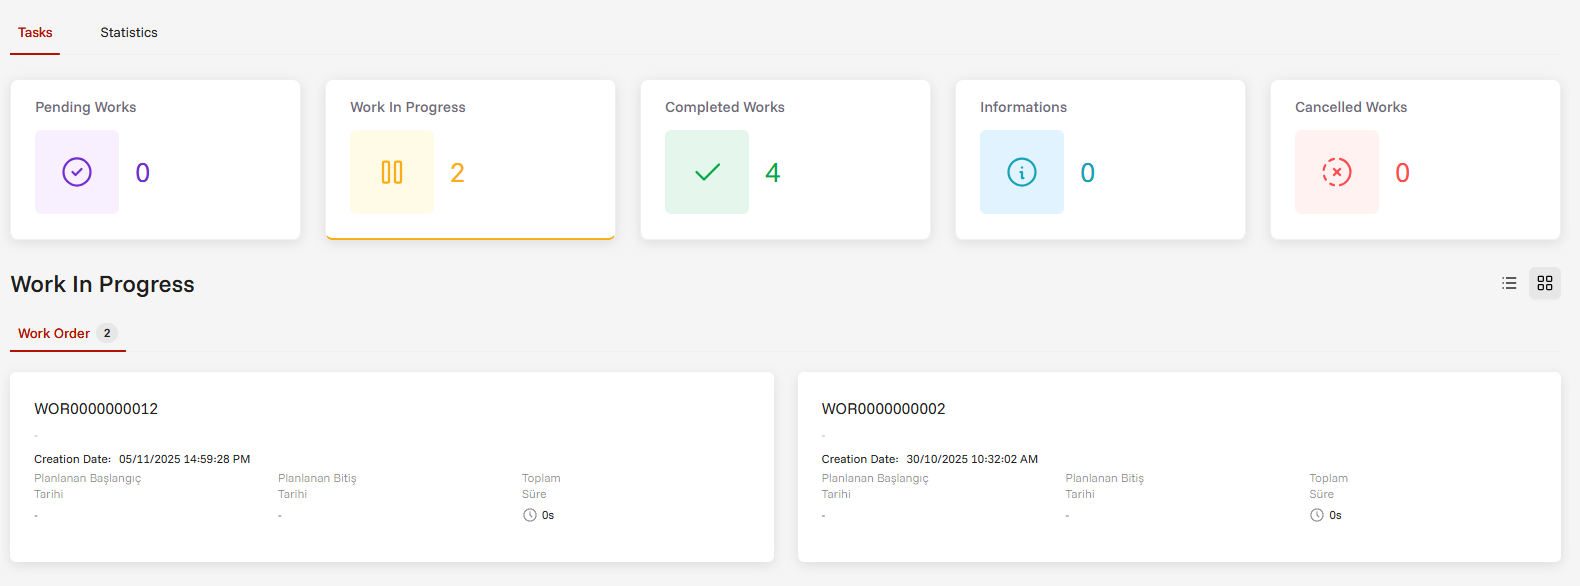1580x586 pixels.
Task: Click Toplam Süre label in WOR0000000002 card
Action: point(1329,486)
